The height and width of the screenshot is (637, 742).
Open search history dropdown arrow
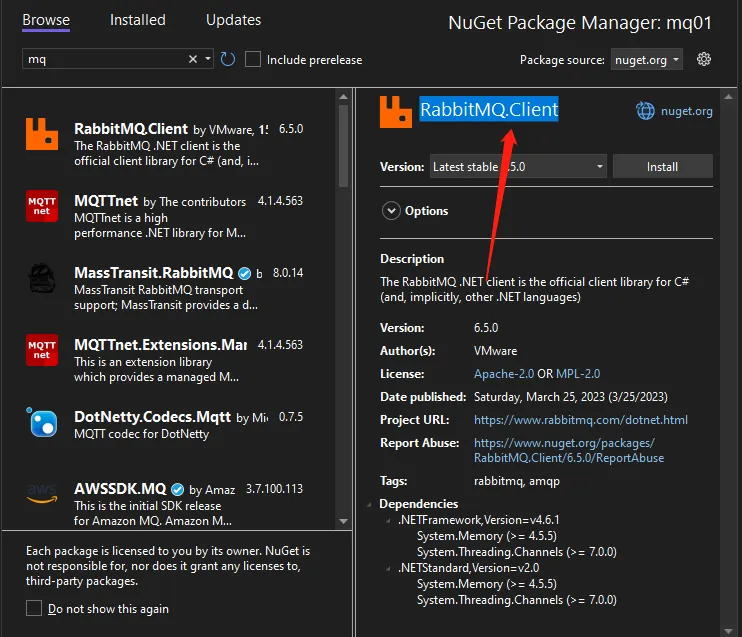point(208,59)
